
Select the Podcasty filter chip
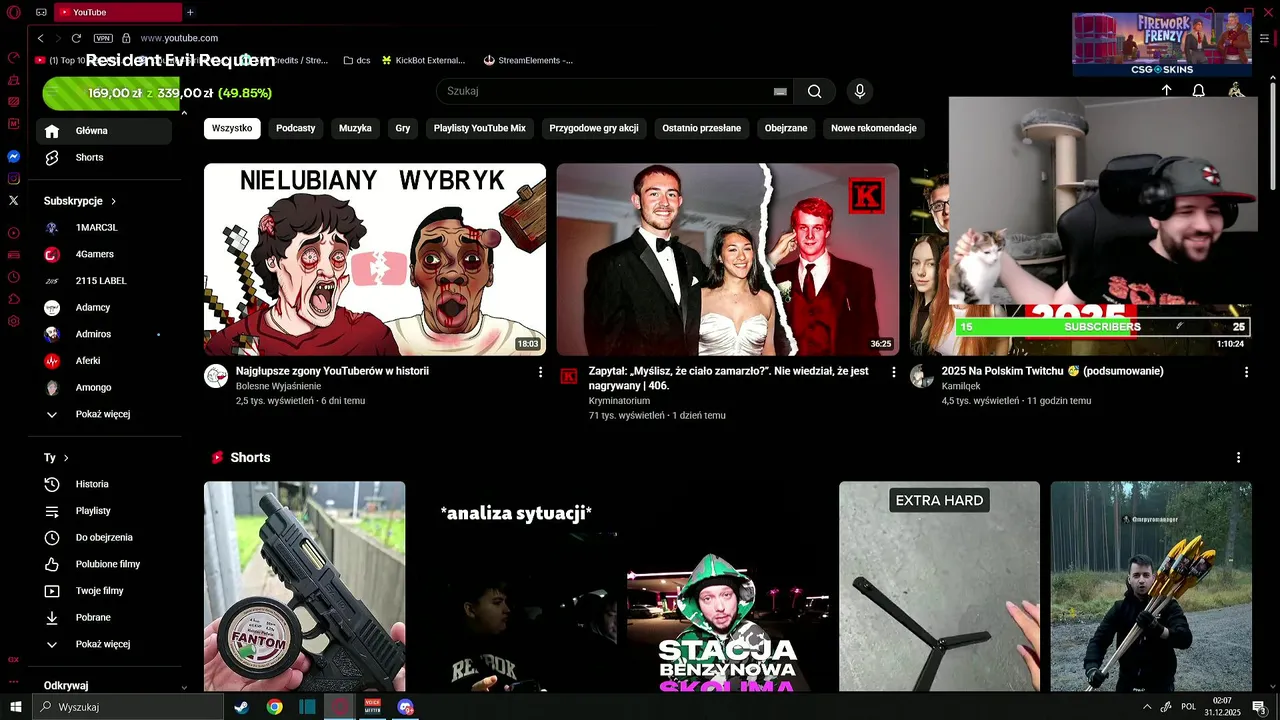296,128
